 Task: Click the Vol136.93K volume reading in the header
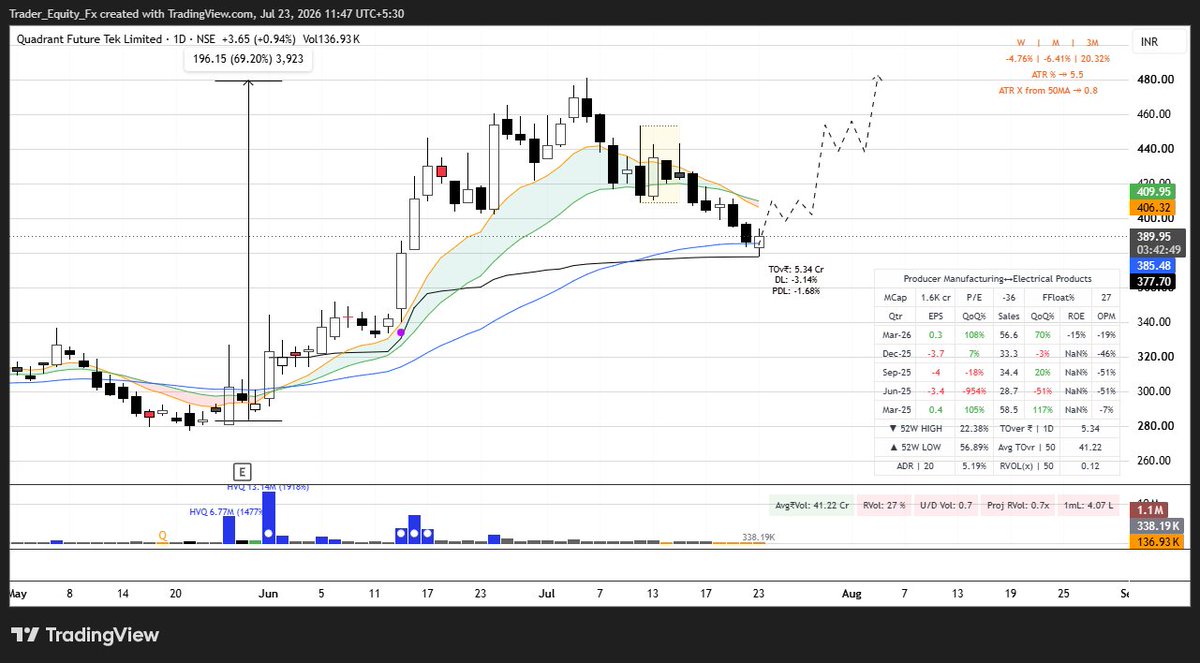click(x=330, y=39)
